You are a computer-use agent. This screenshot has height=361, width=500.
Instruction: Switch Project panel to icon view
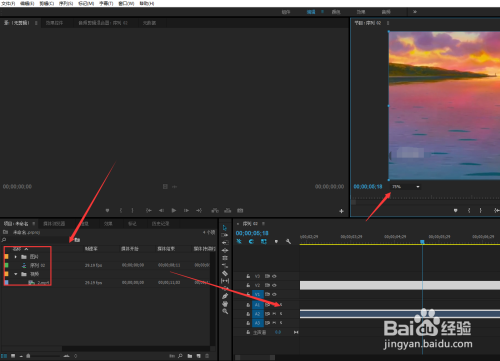click(x=13, y=356)
